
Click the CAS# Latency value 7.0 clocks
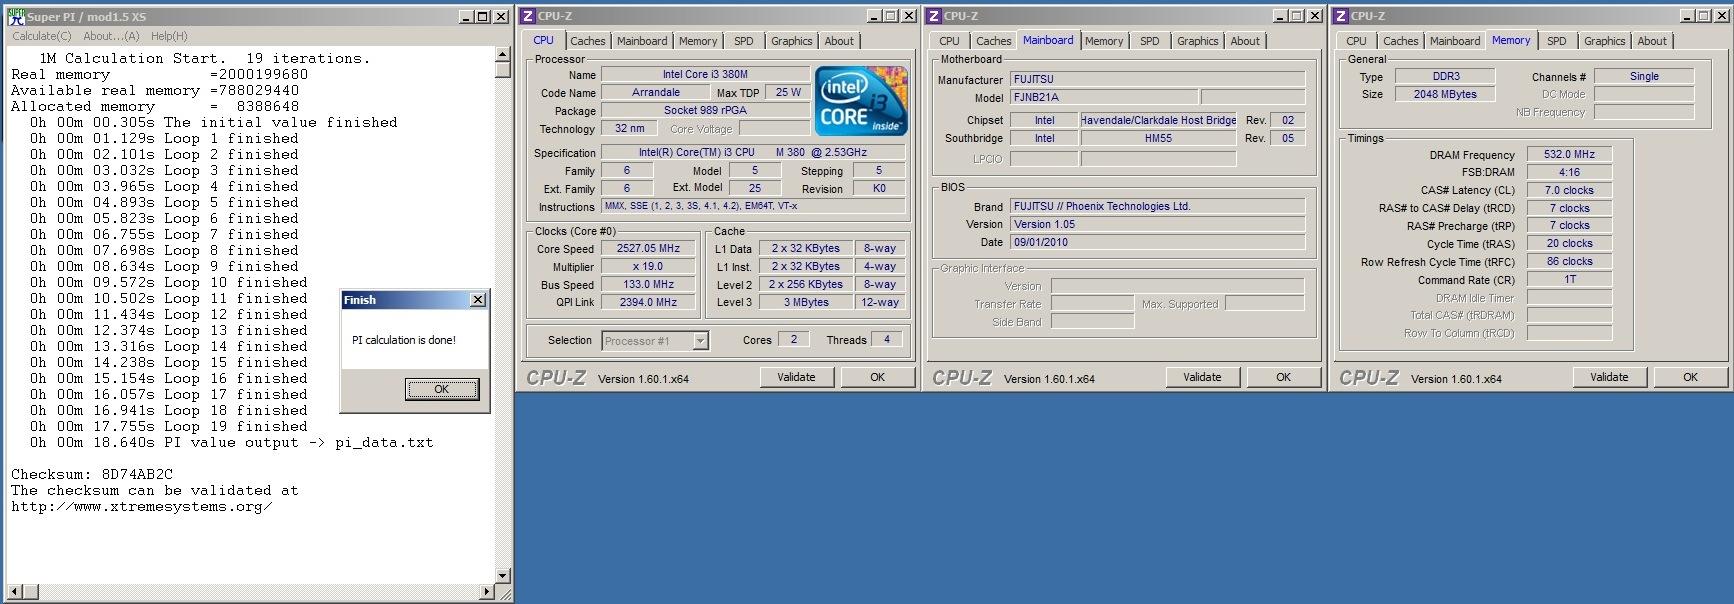coord(1569,191)
